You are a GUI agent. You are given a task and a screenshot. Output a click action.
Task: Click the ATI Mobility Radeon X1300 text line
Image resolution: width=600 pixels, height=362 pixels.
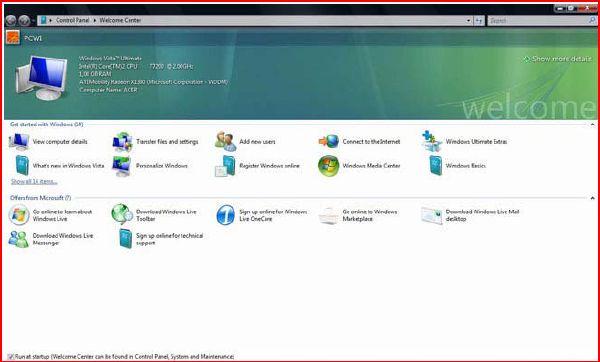(153, 82)
